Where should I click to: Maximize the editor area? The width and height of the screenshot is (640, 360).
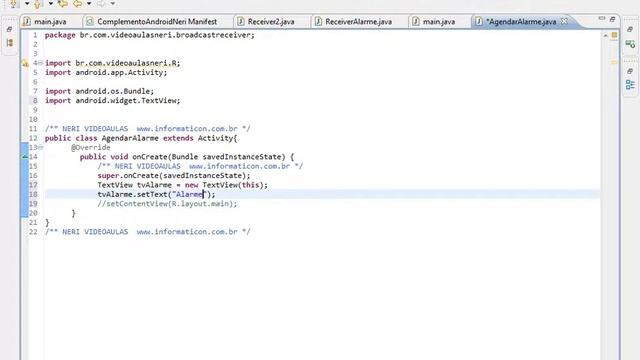coord(612,19)
